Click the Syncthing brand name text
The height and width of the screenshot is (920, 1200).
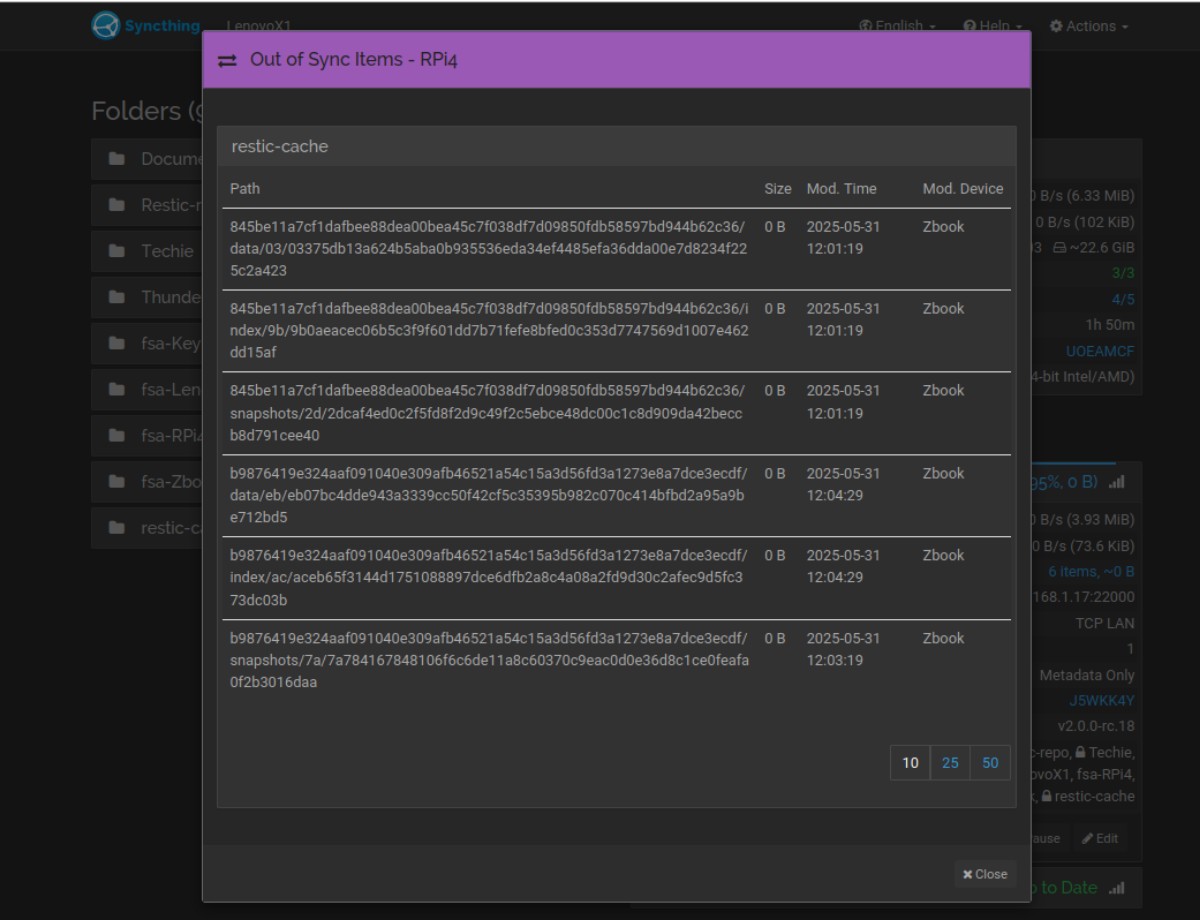tap(162, 26)
